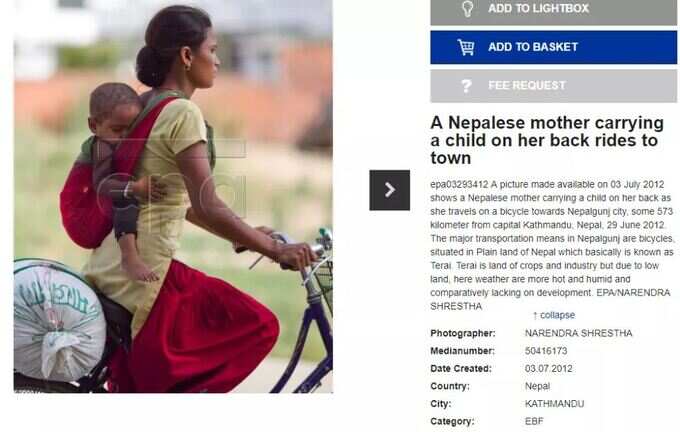Click the shopping cart icon
Screen dimensions: 680x432
coord(466,47)
